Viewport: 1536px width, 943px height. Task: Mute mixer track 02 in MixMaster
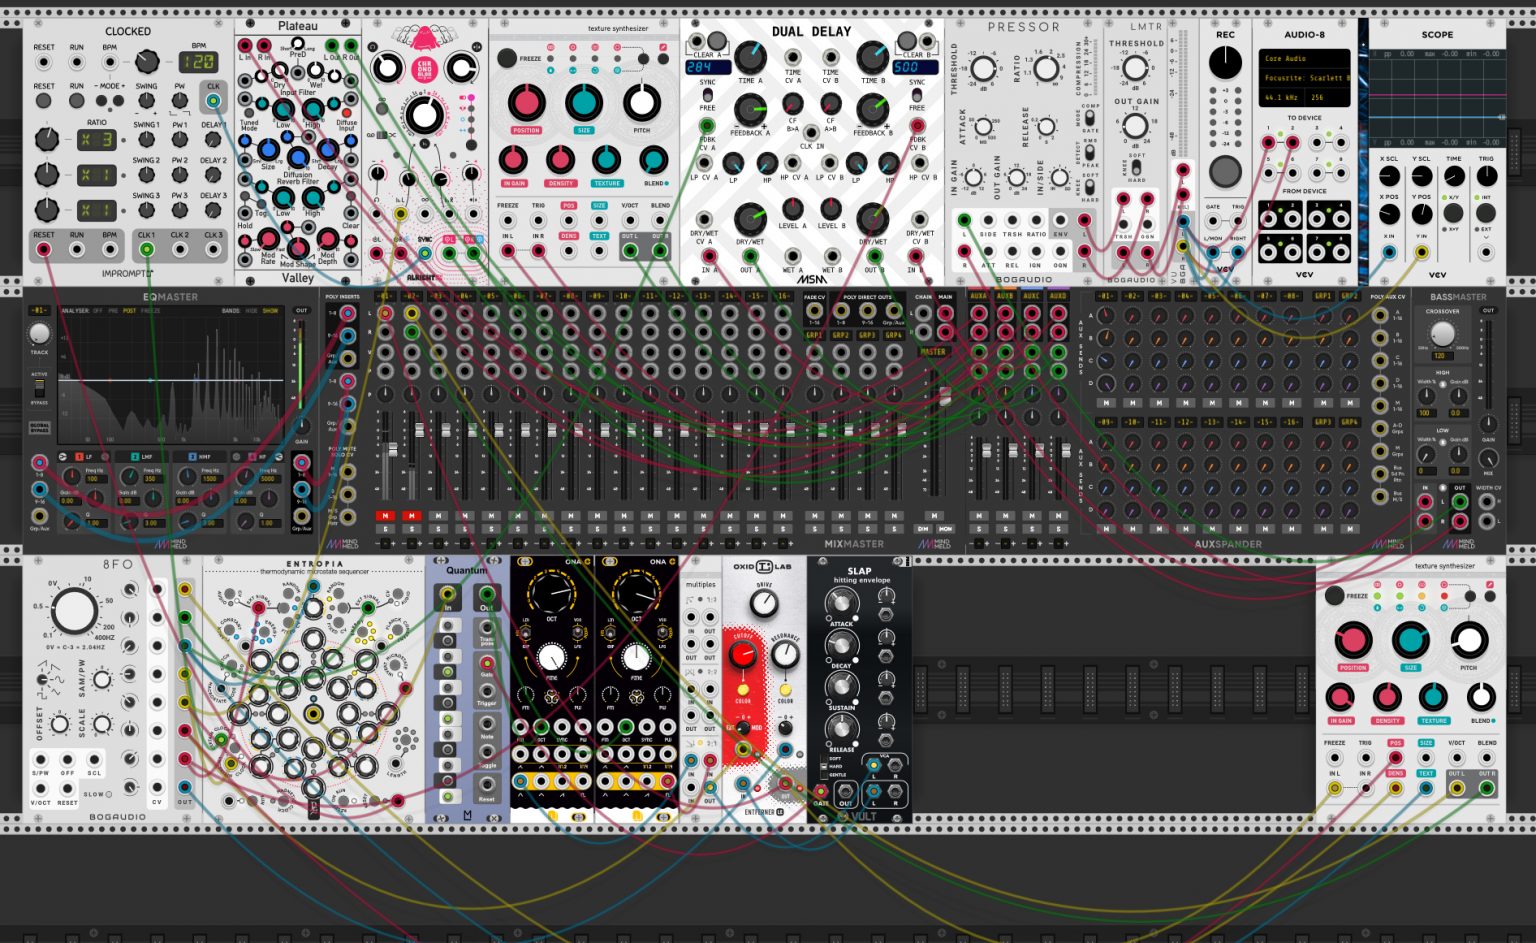click(x=411, y=516)
